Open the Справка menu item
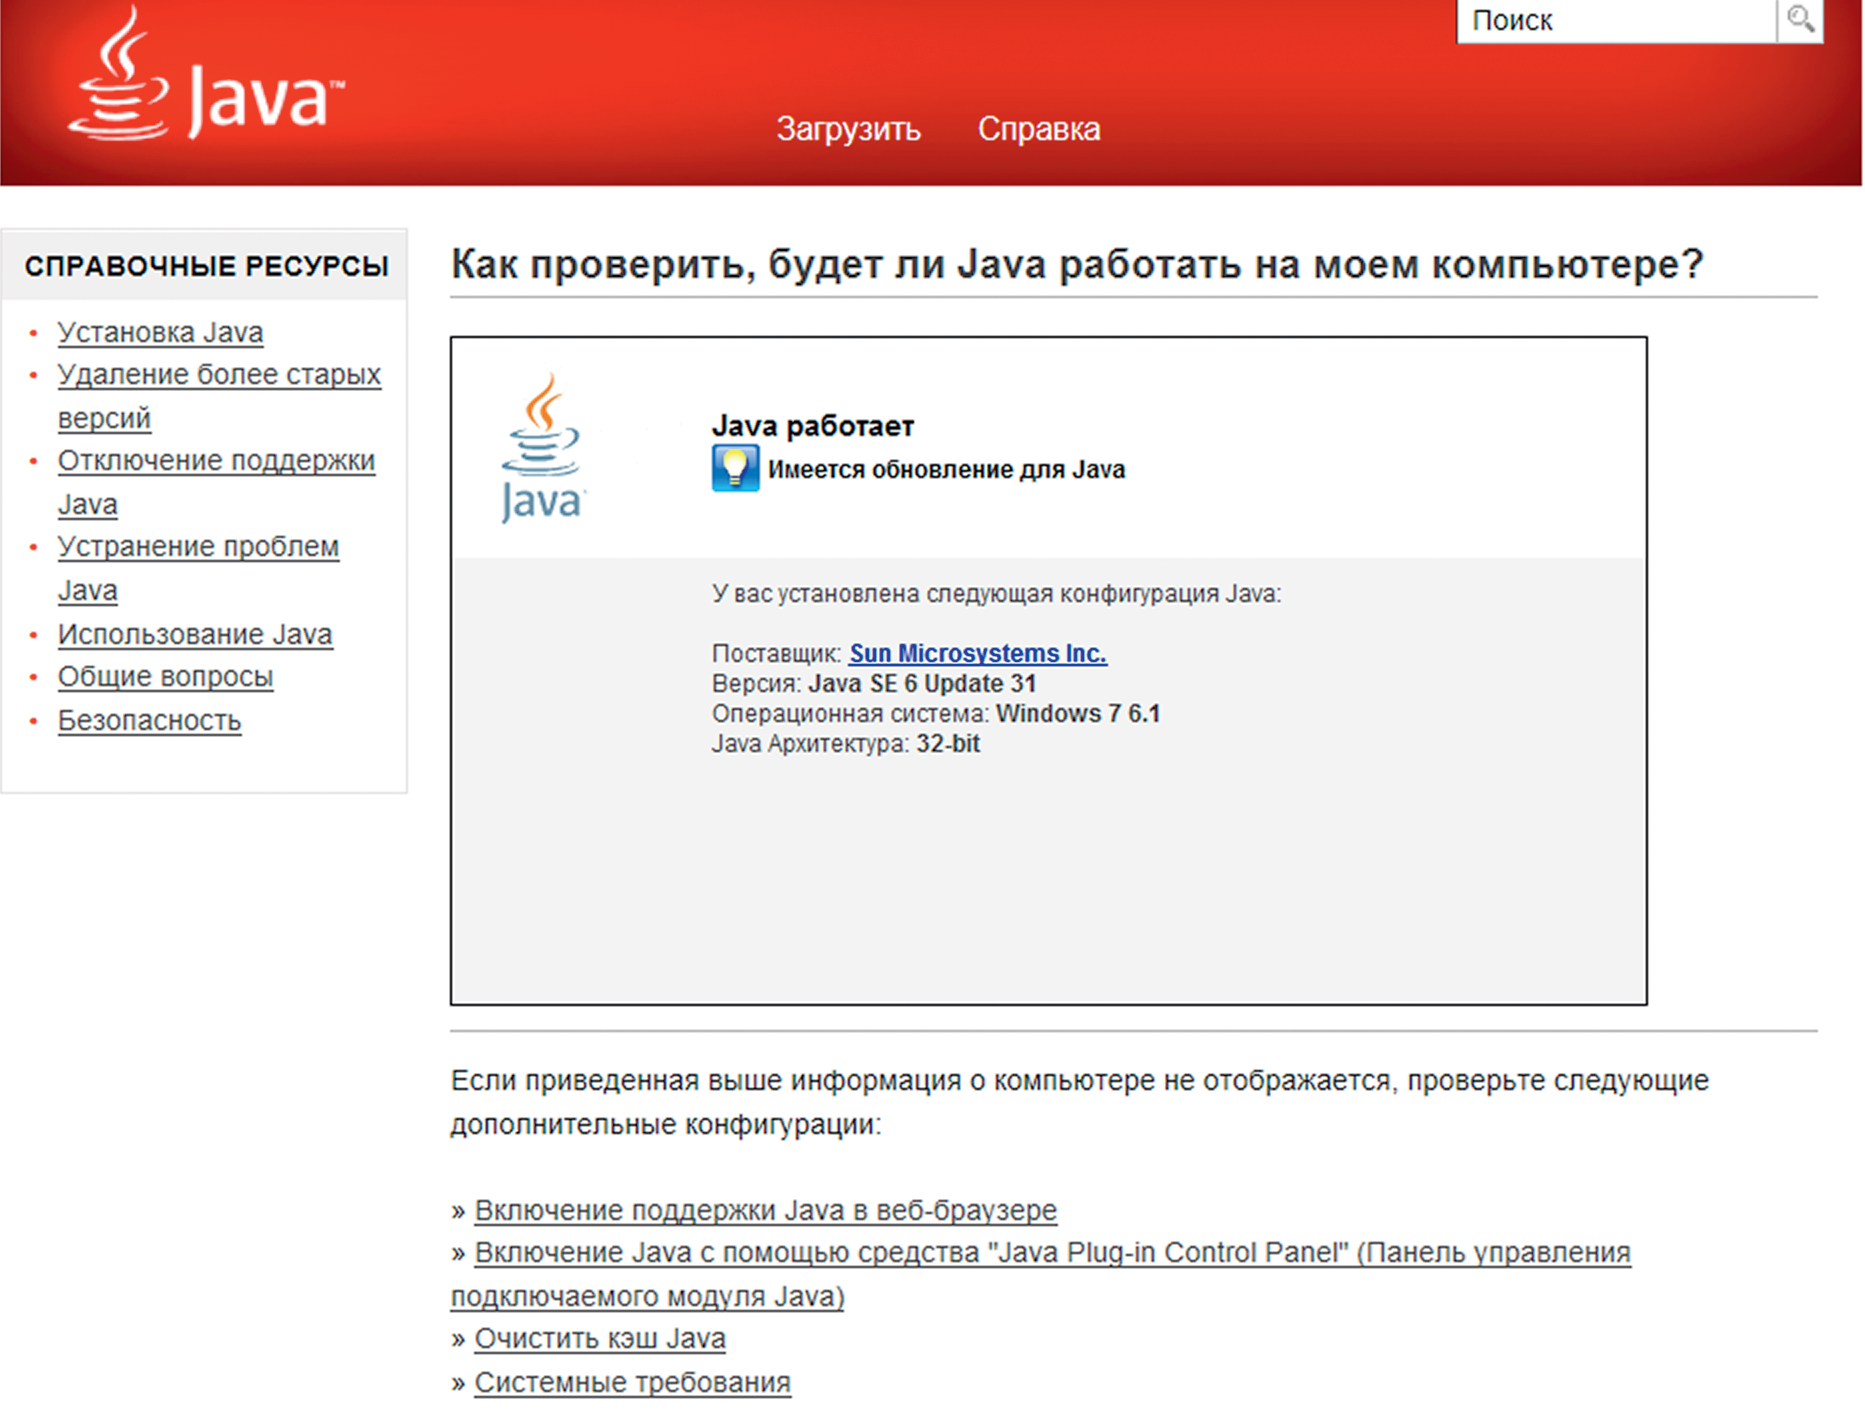Screen dimensions: 1865x1414 tap(1038, 129)
